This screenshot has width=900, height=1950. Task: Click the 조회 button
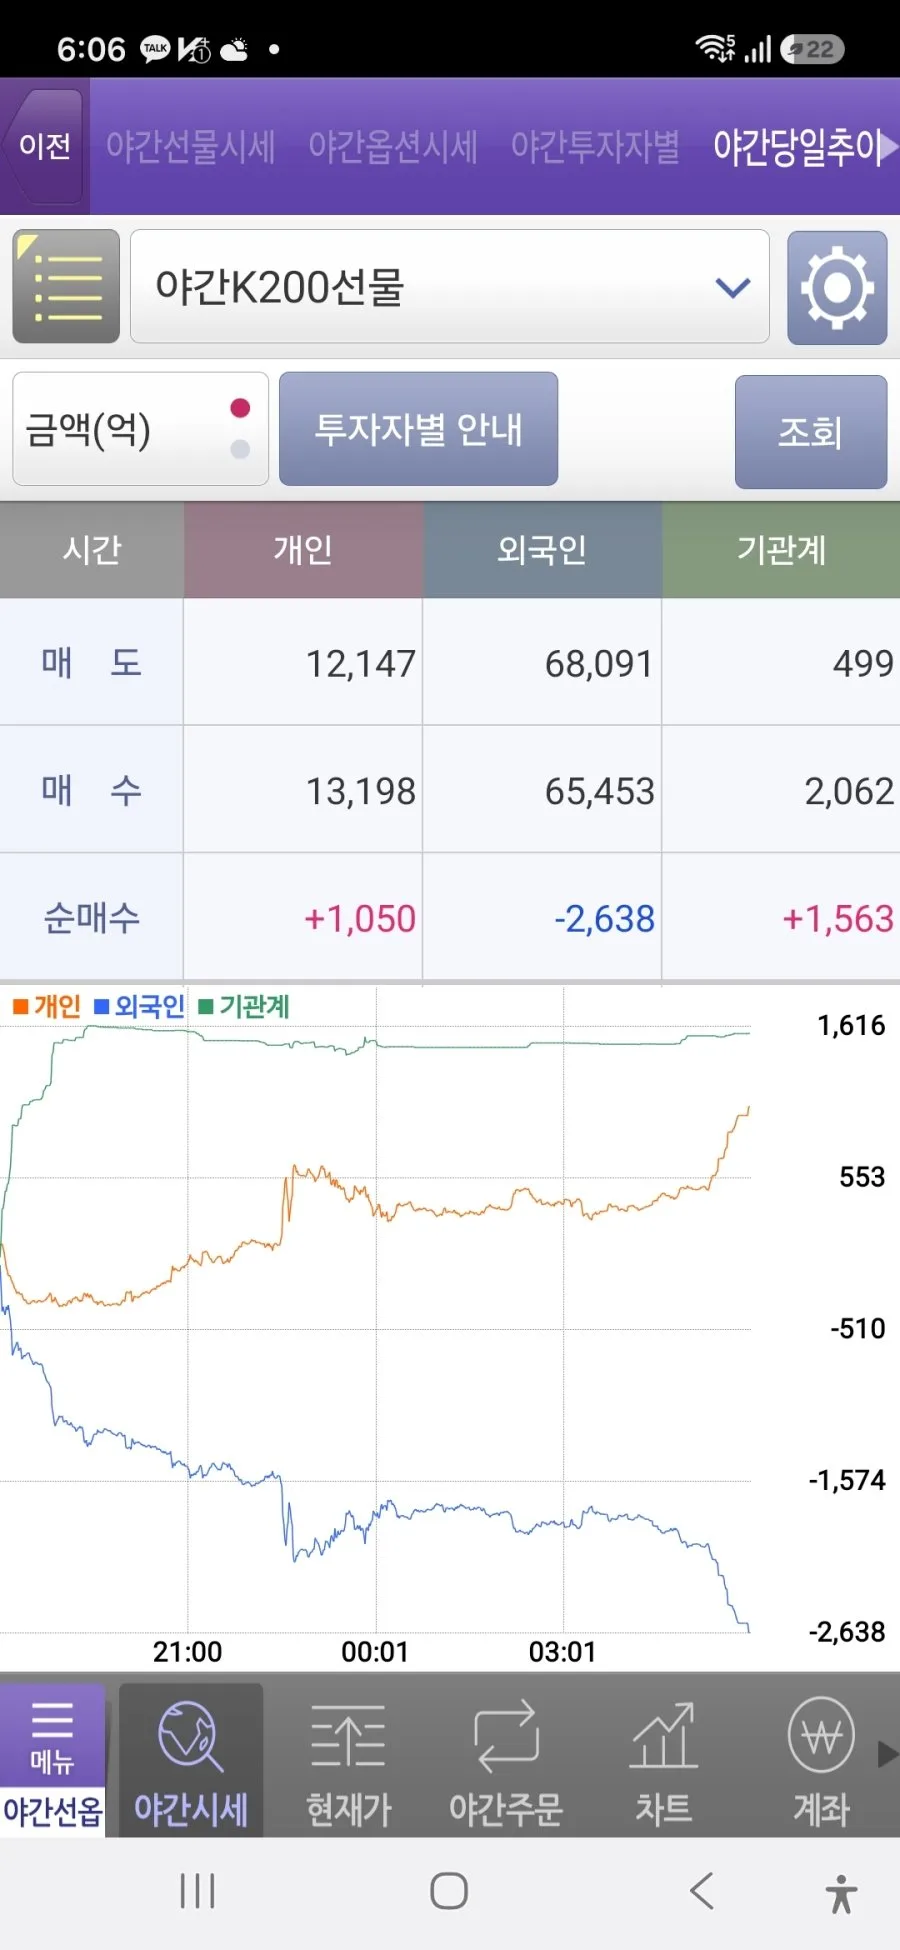pyautogui.click(x=811, y=432)
